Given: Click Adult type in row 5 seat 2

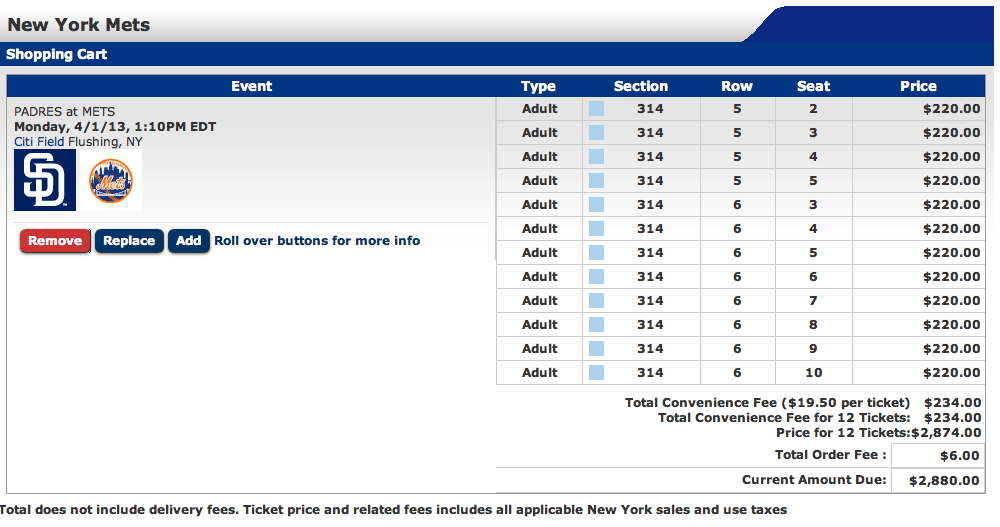Looking at the screenshot, I should pos(540,108).
